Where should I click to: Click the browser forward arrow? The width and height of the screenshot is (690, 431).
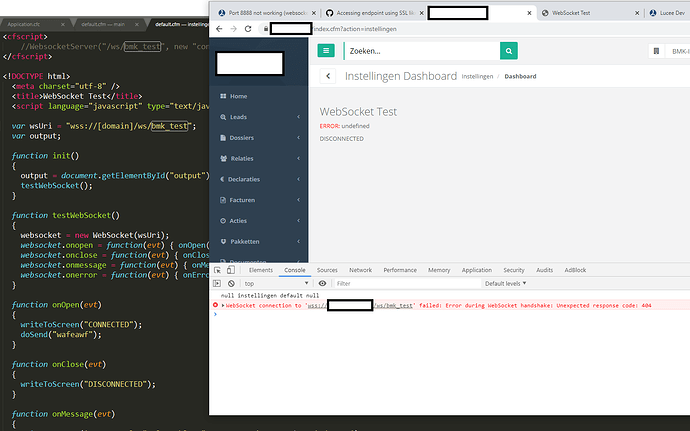(x=234, y=29)
